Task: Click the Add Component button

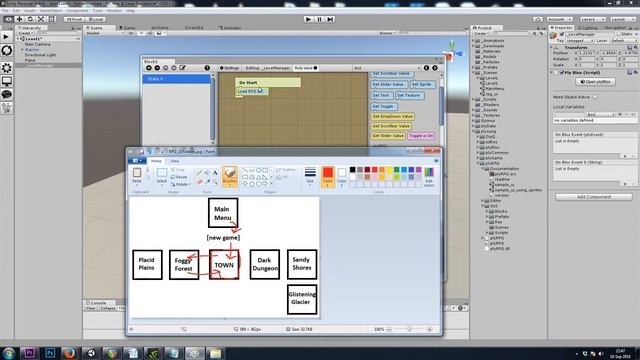Action: pyautogui.click(x=593, y=197)
